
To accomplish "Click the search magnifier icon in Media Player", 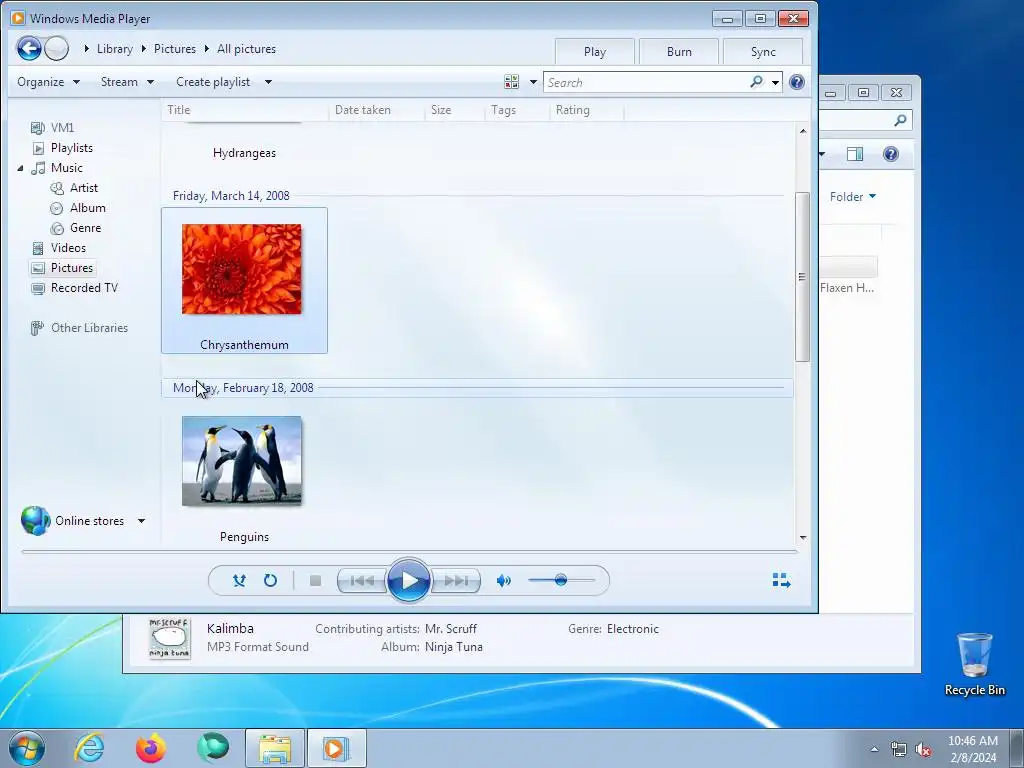I will 756,82.
